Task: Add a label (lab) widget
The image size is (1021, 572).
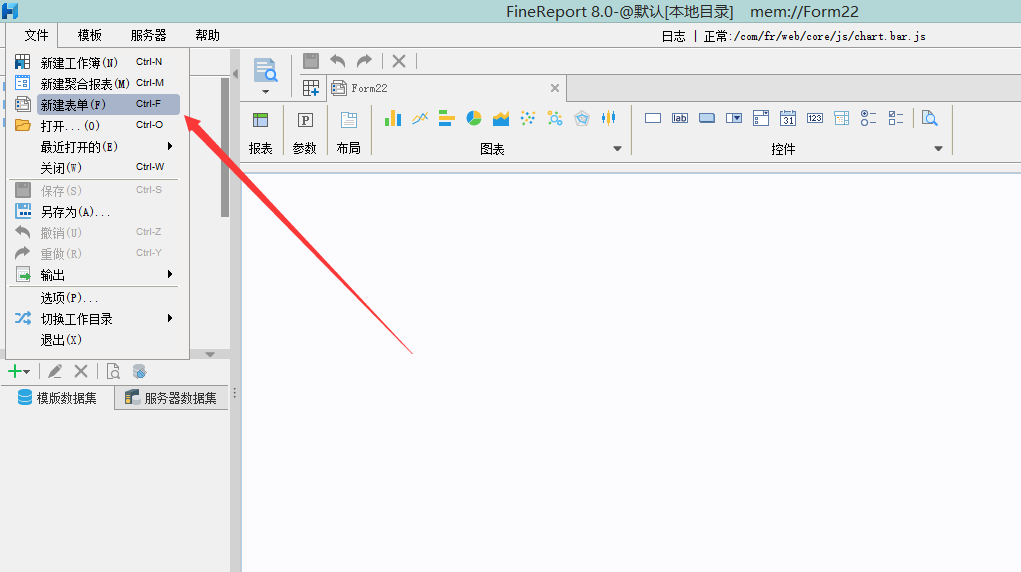Action: pos(680,118)
